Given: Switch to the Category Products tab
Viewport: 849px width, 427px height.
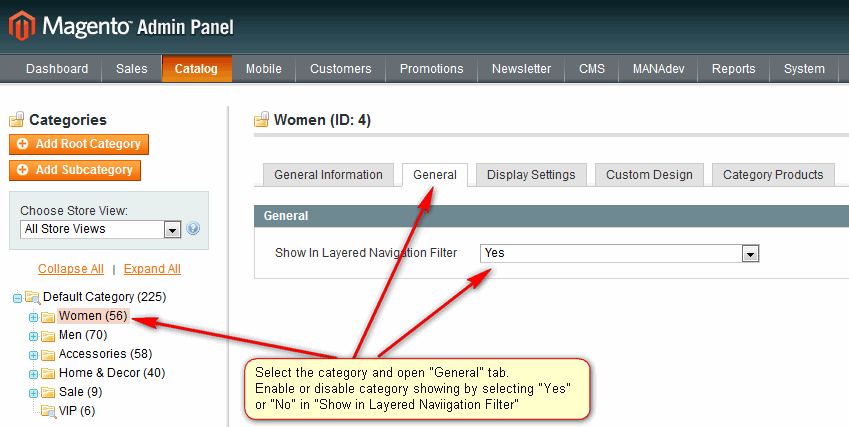Looking at the screenshot, I should click(x=773, y=175).
